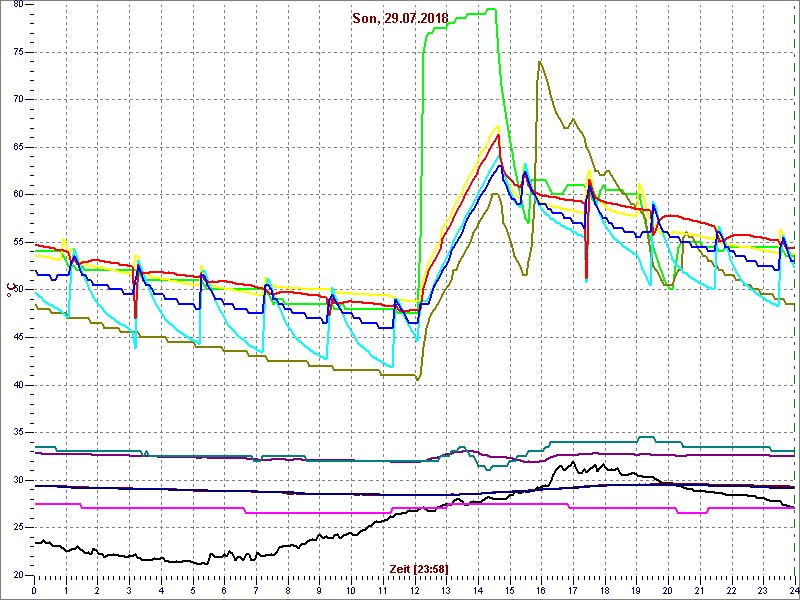Click the 80 temperature axis label
Image resolution: width=800 pixels, height=600 pixels.
[x=18, y=5]
